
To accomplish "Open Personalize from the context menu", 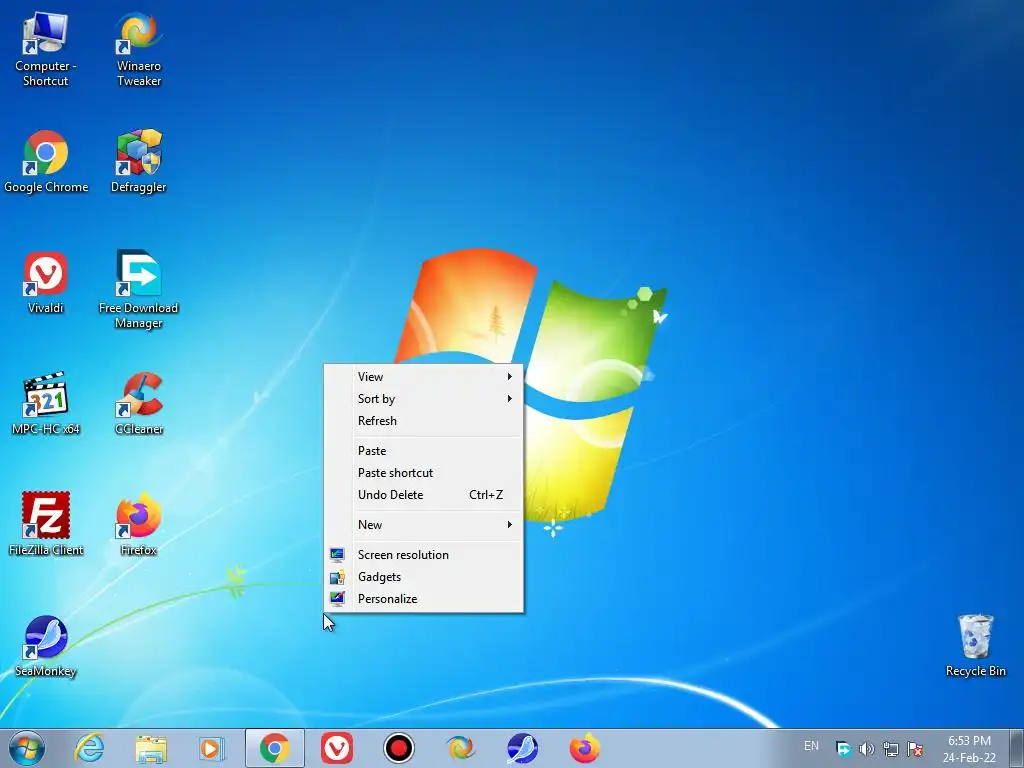I will [424, 599].
